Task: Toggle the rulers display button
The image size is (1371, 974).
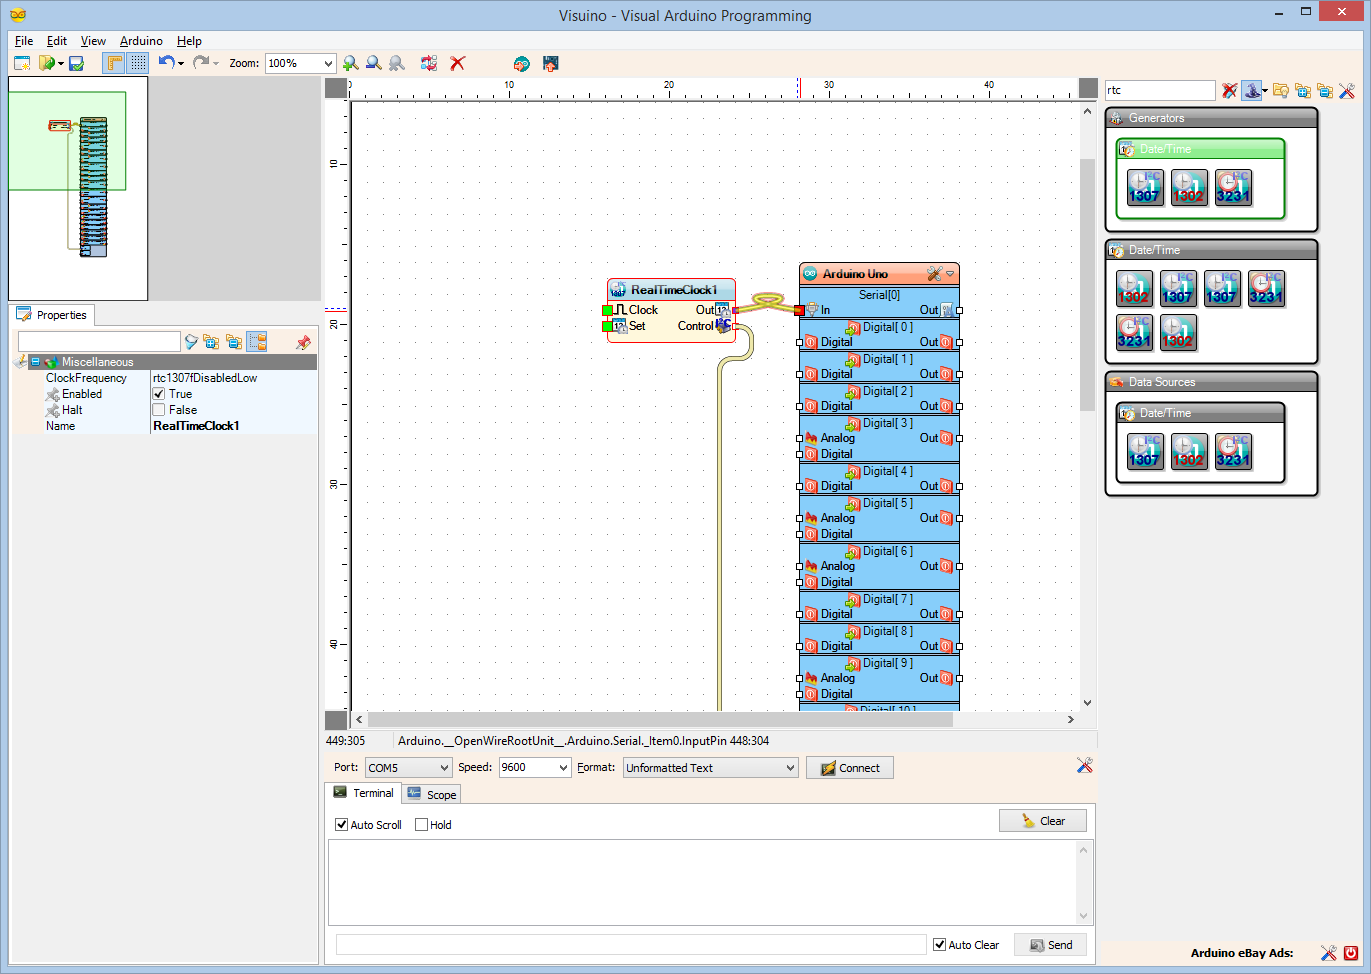Action: click(115, 63)
